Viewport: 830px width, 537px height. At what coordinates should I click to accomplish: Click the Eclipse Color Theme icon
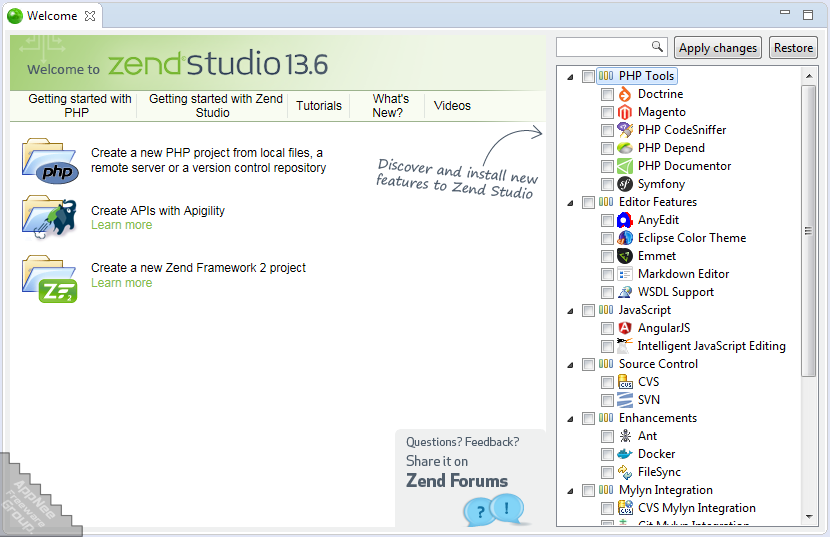pos(625,238)
